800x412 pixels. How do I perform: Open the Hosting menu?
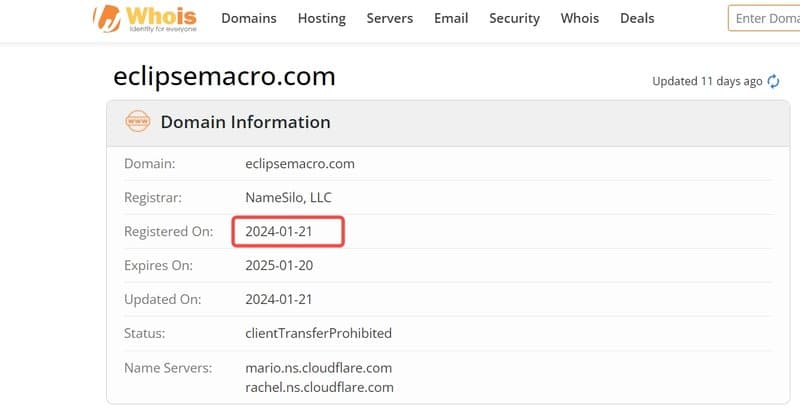[x=322, y=18]
